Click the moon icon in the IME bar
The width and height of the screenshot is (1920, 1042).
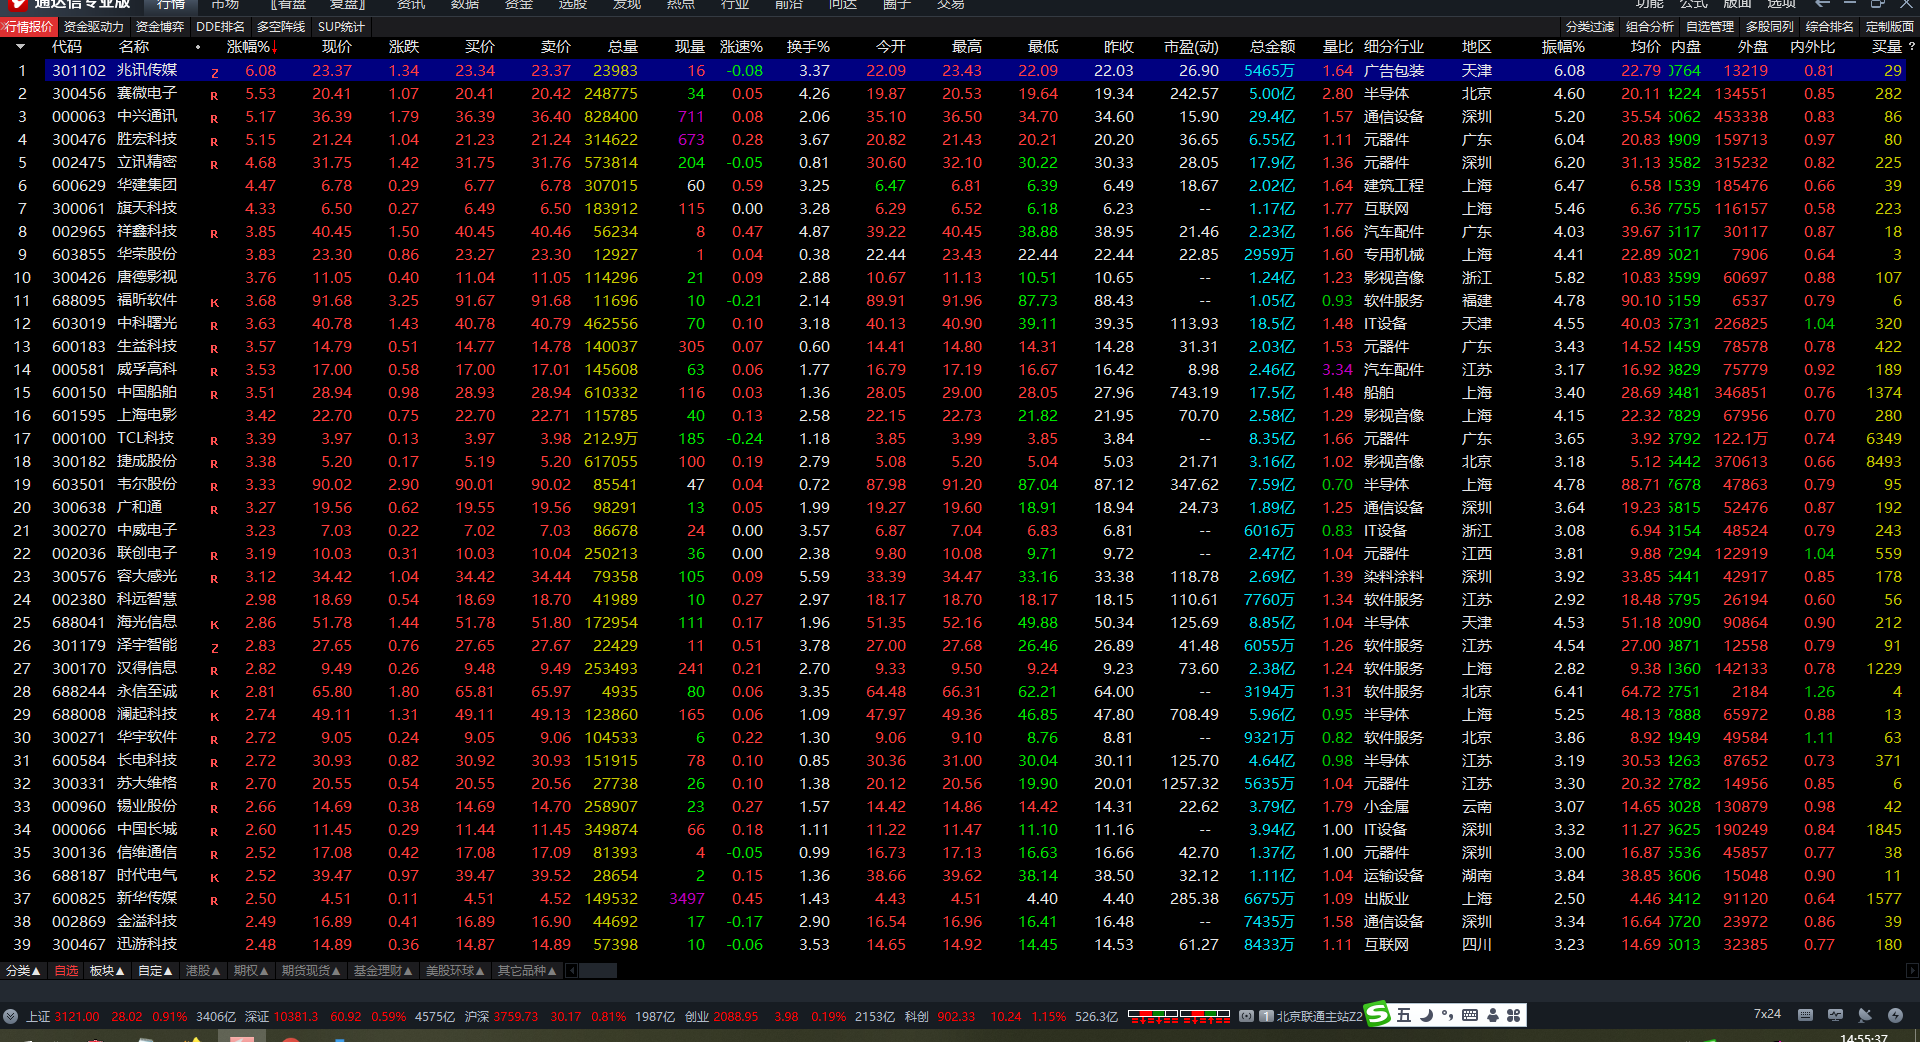pyautogui.click(x=1426, y=1015)
